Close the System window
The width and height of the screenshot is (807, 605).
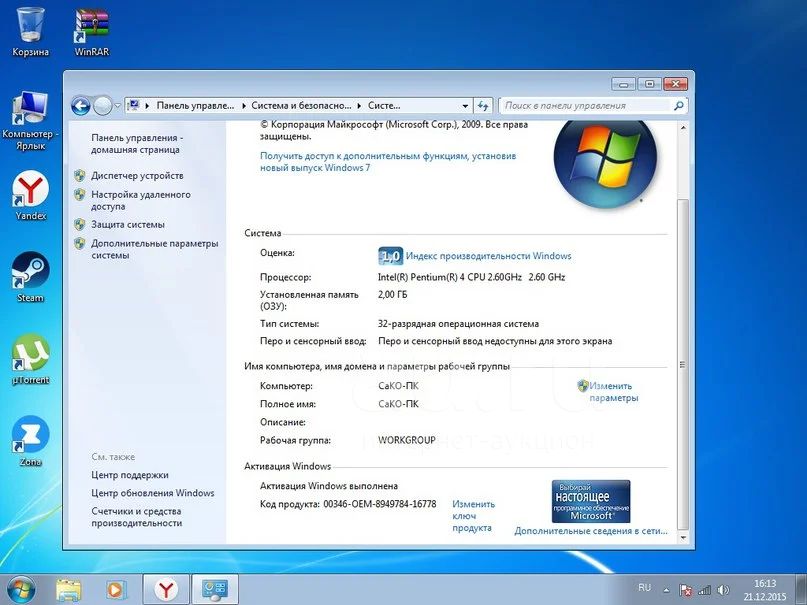(675, 84)
